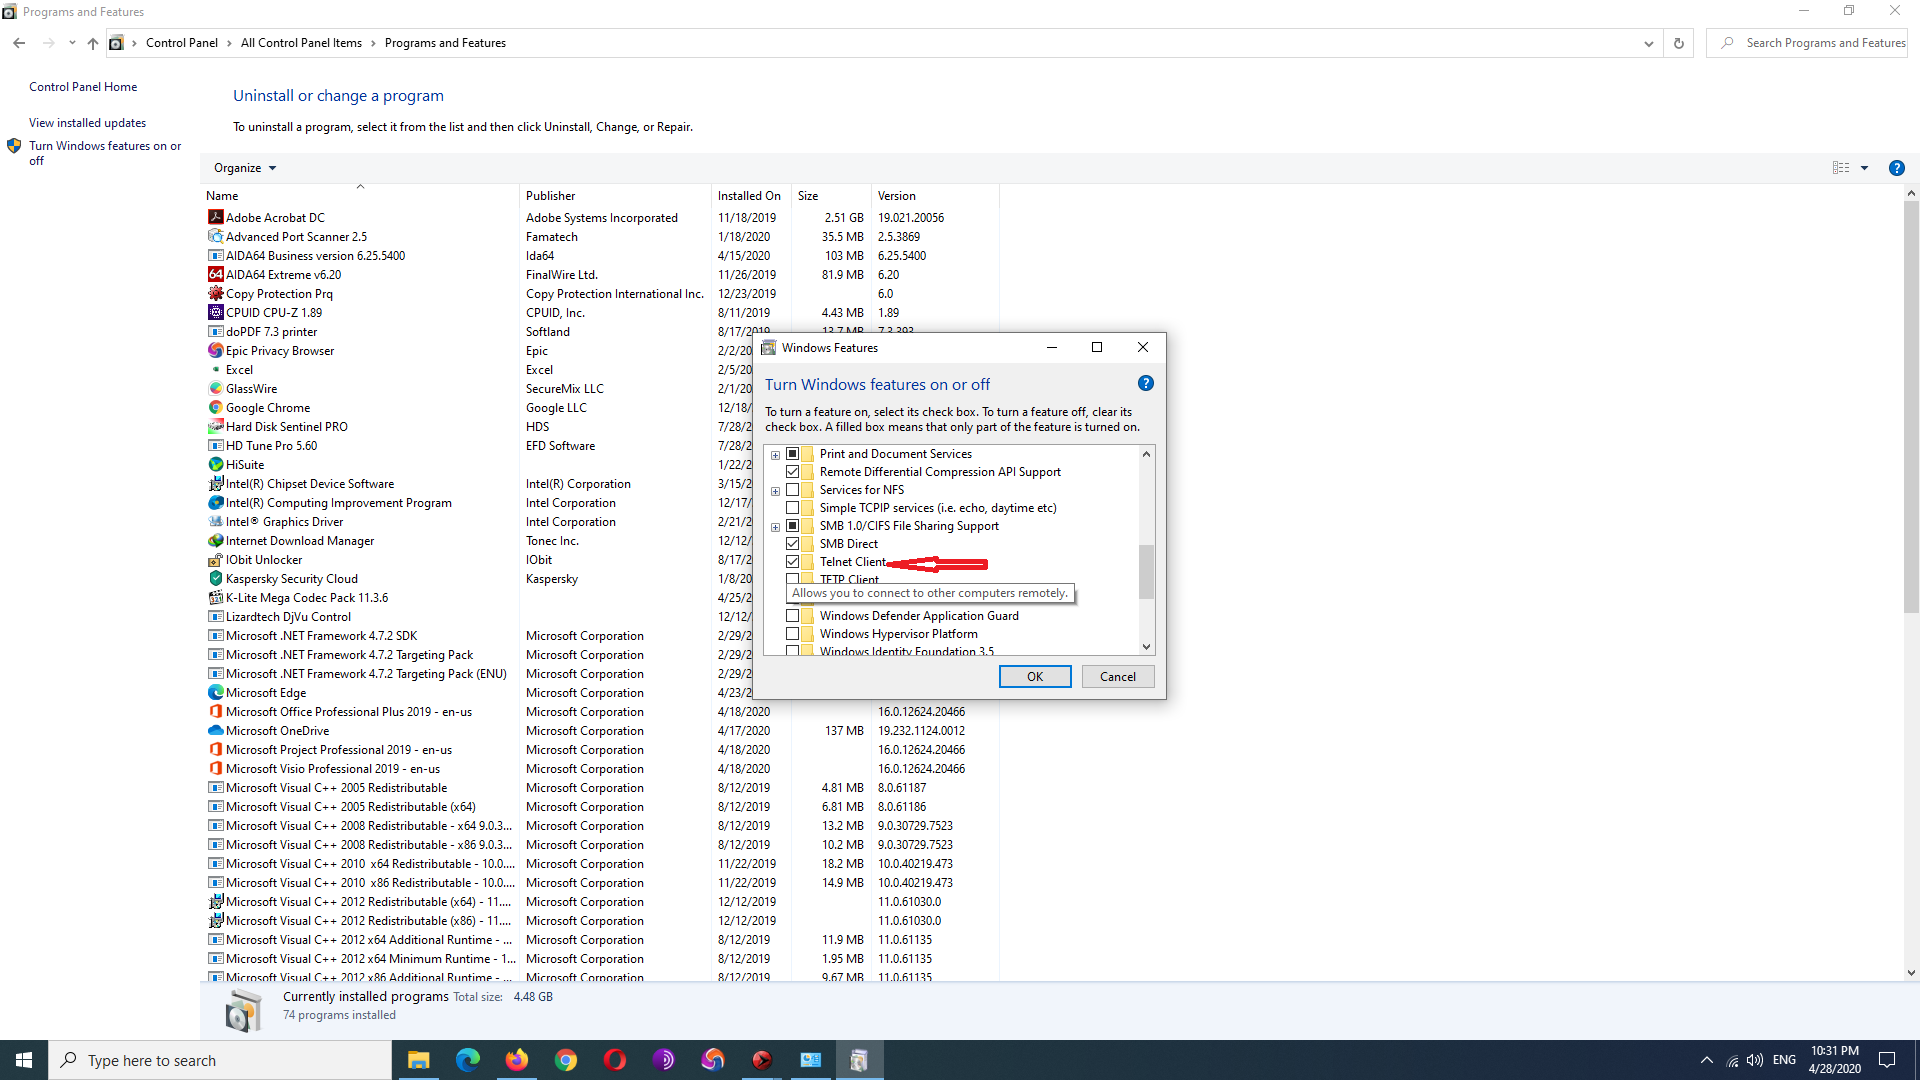
Task: Expand the Services for NFS node
Action: pyautogui.click(x=775, y=491)
